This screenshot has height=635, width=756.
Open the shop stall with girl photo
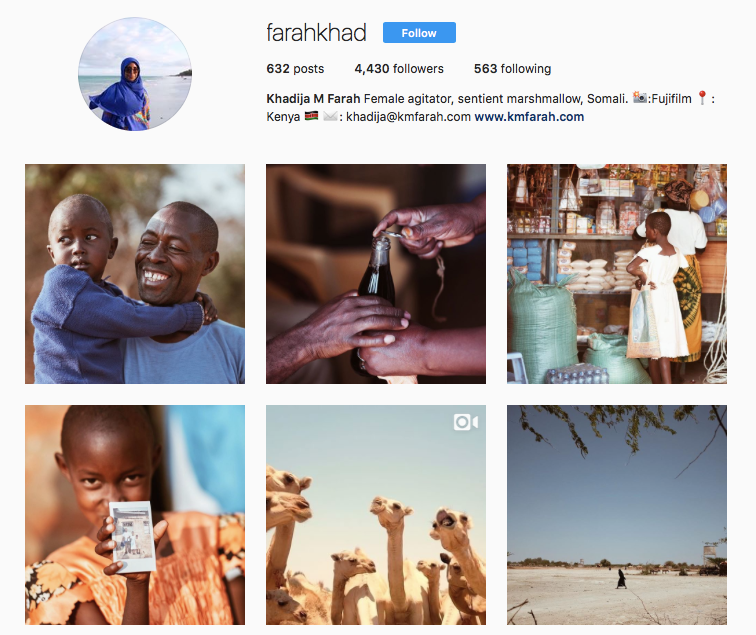pyautogui.click(x=617, y=274)
